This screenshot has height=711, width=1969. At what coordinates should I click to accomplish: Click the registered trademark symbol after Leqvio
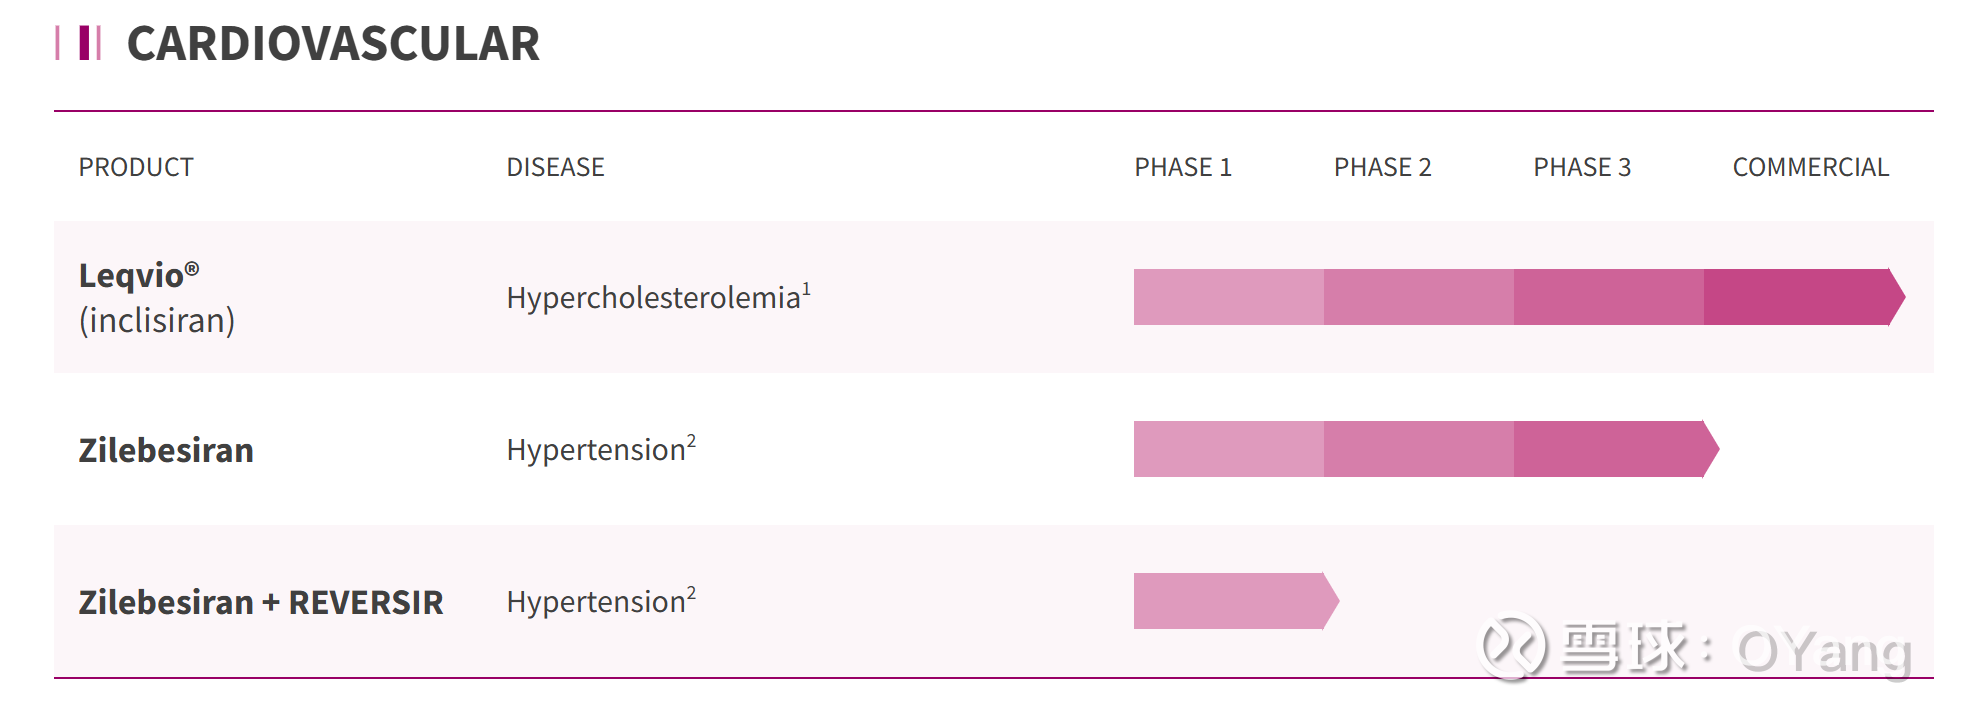[x=192, y=269]
